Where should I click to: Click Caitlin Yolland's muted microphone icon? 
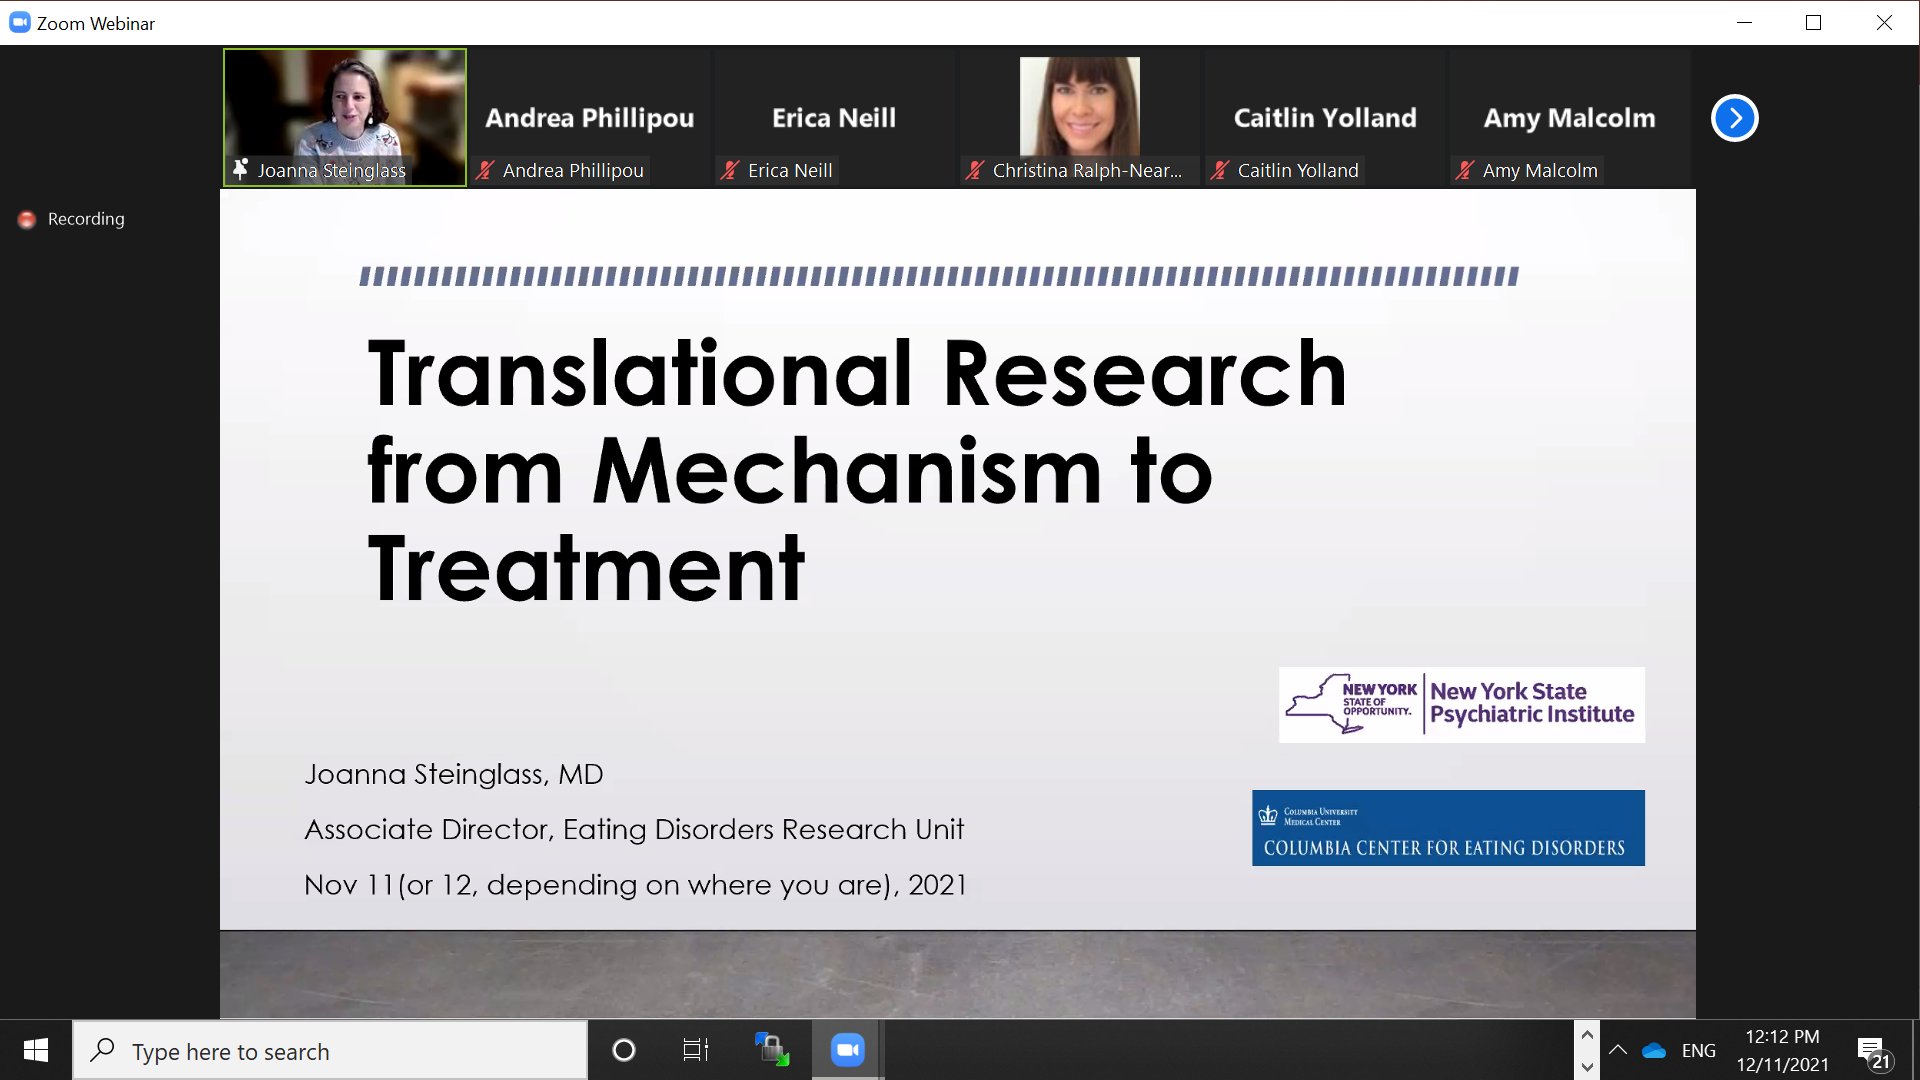[1220, 171]
